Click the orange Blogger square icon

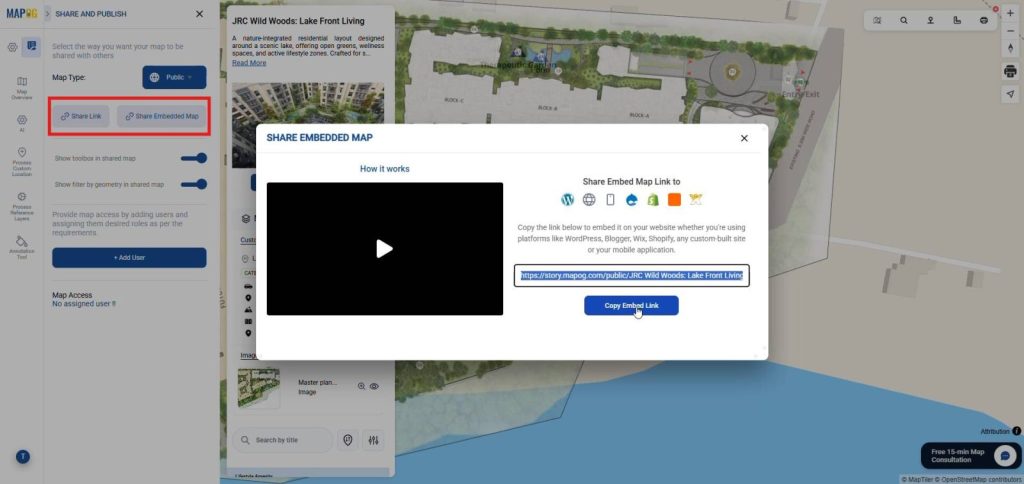675,200
